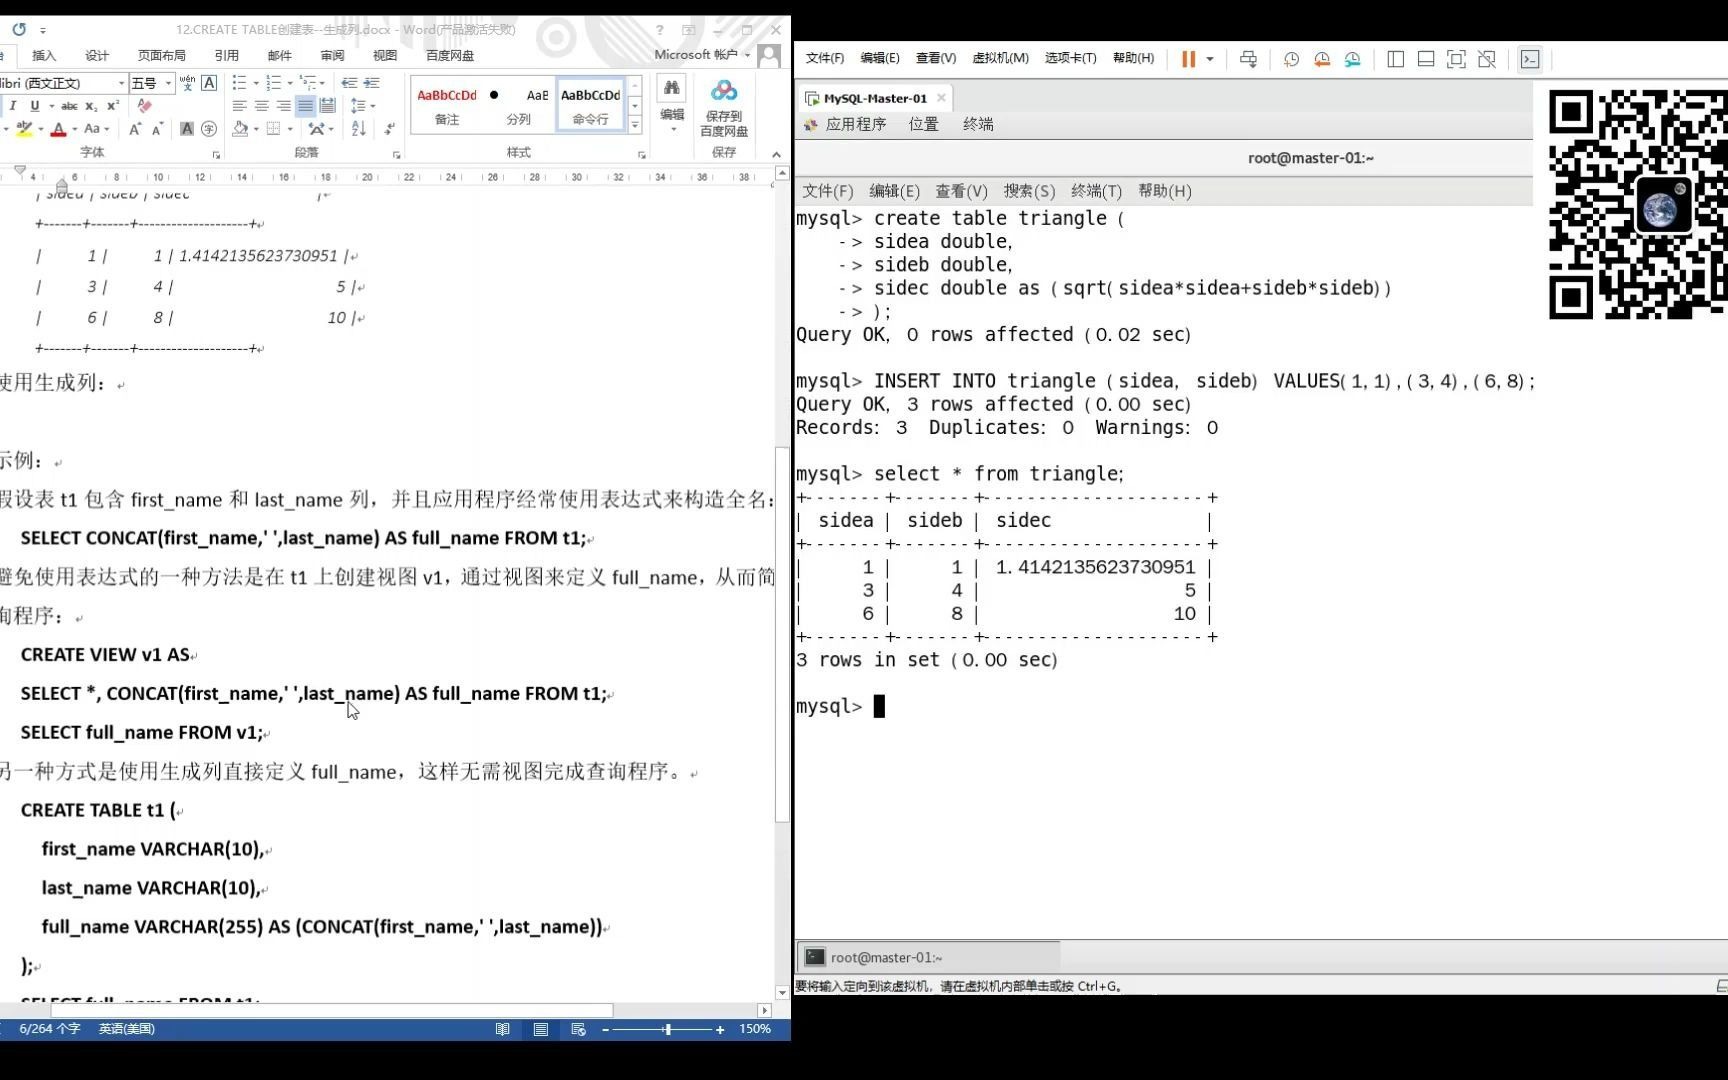Enter full screen mode in VMware
1728x1080 pixels.
(x=1456, y=59)
